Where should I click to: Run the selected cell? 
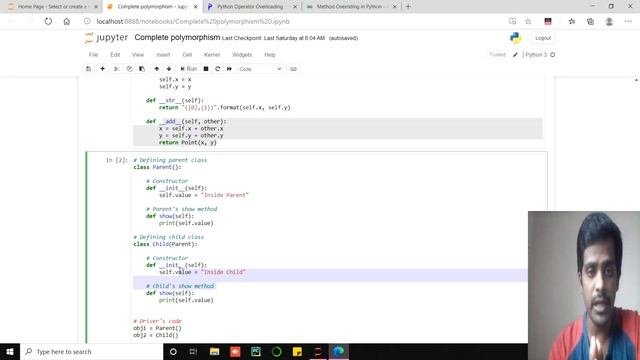[189, 69]
